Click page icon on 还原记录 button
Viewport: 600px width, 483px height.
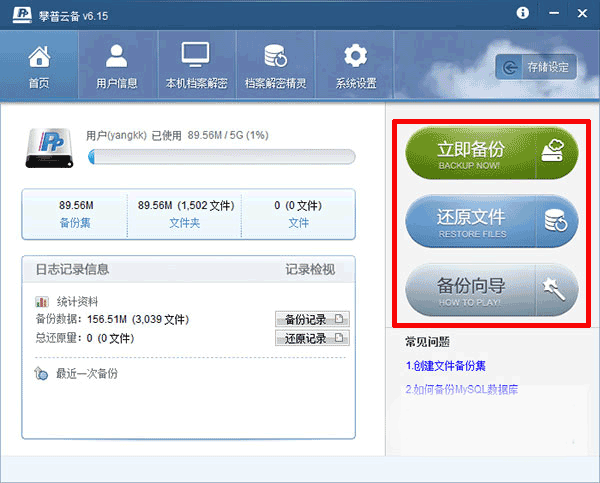pos(339,338)
